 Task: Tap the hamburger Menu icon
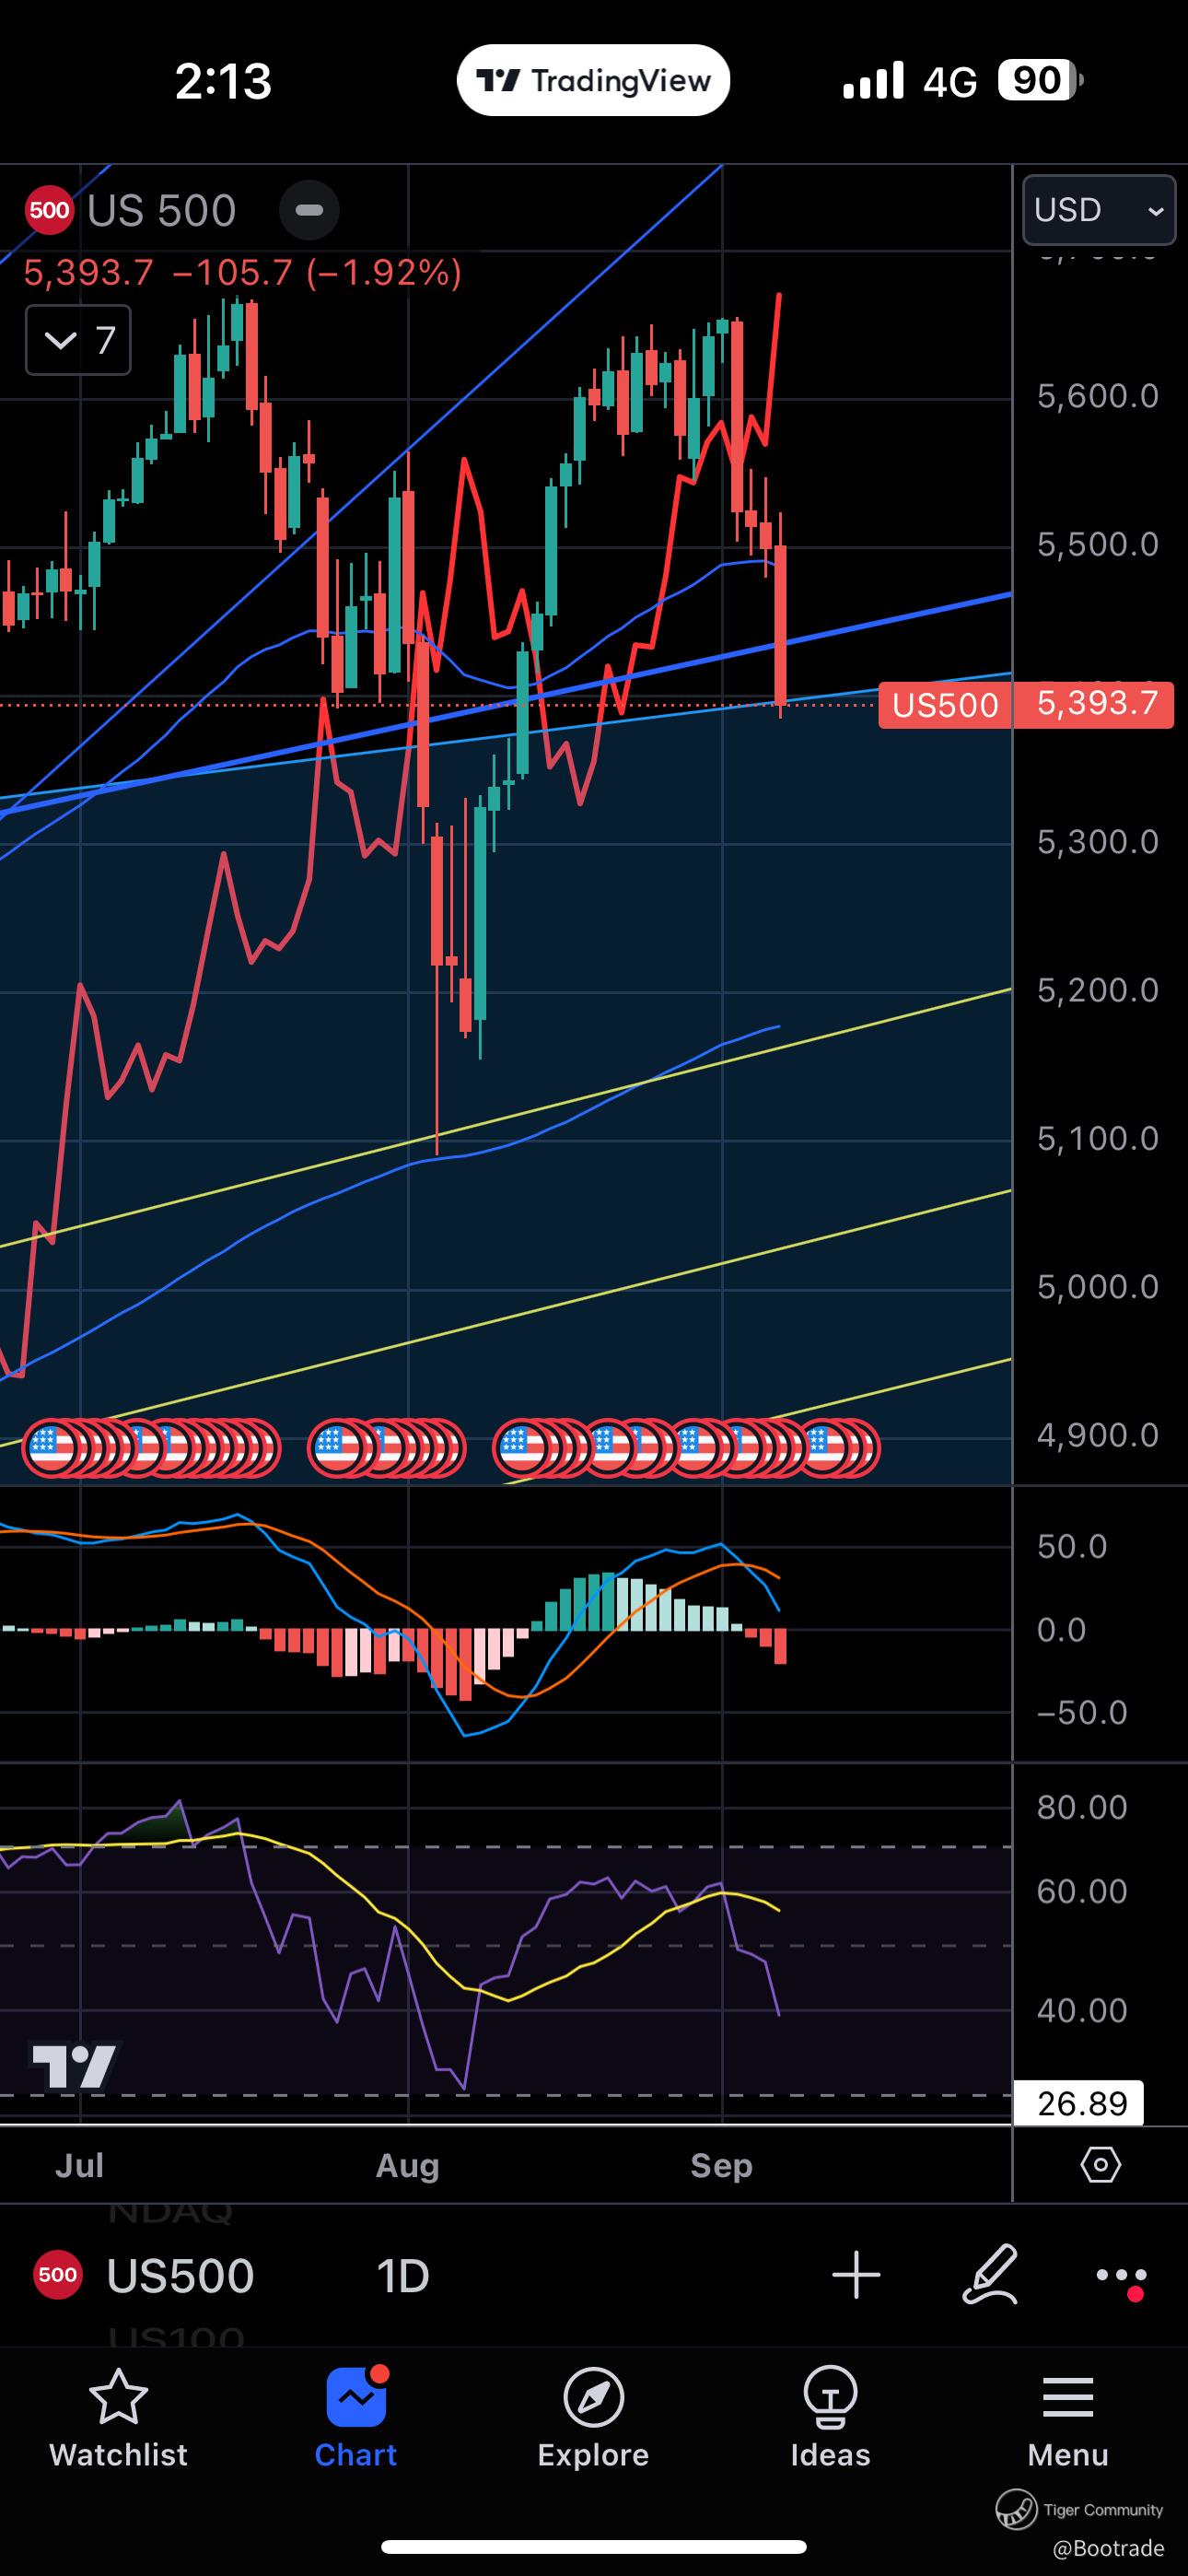tap(1068, 2397)
